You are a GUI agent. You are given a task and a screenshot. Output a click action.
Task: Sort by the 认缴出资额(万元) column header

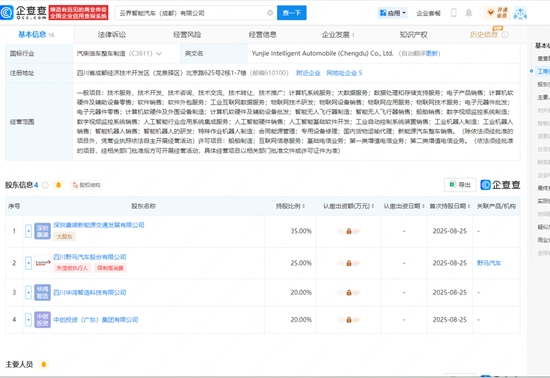pyautogui.click(x=348, y=206)
